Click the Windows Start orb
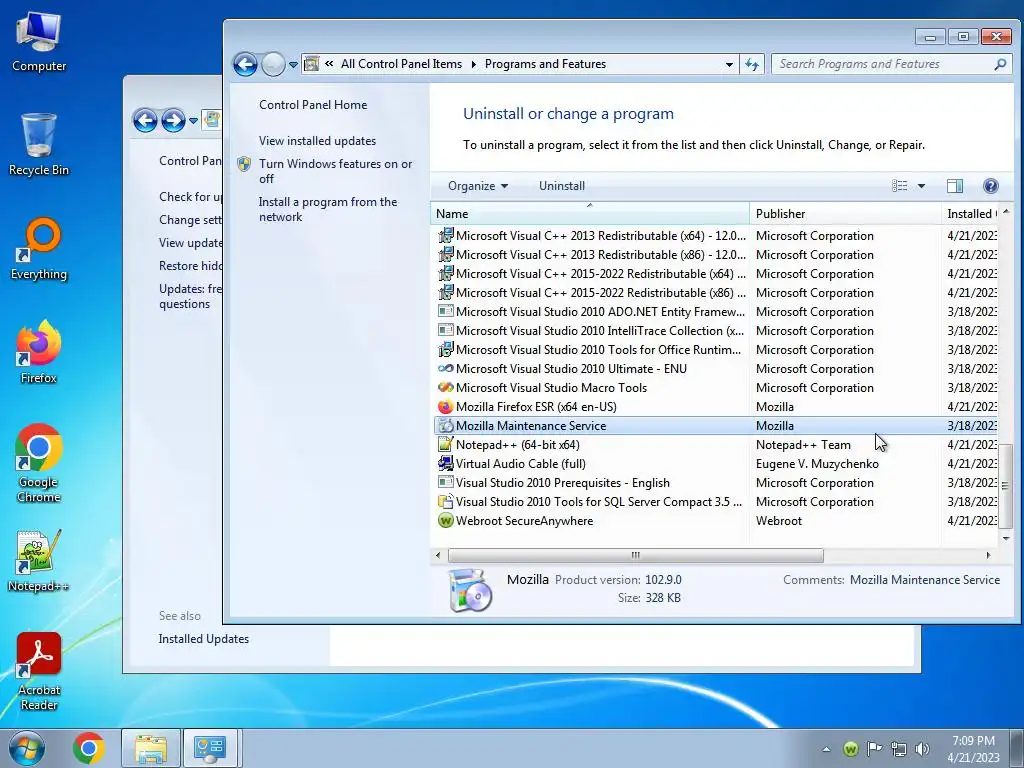 point(27,748)
